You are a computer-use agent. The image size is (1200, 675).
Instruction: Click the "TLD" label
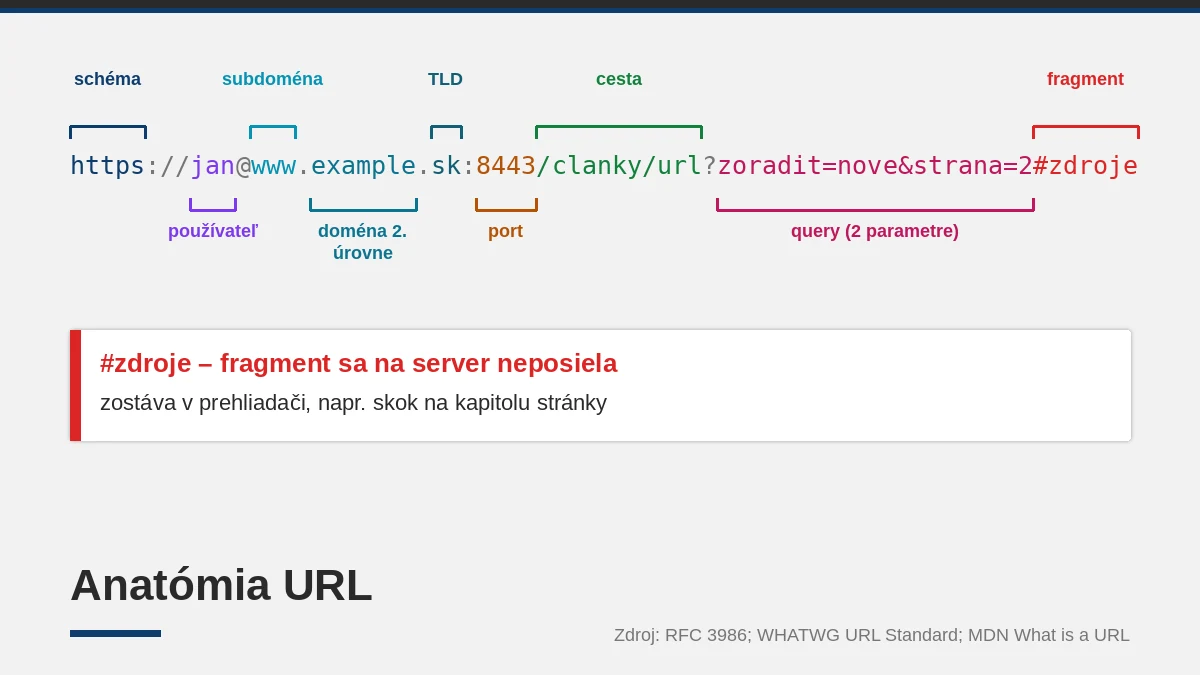pyautogui.click(x=445, y=79)
